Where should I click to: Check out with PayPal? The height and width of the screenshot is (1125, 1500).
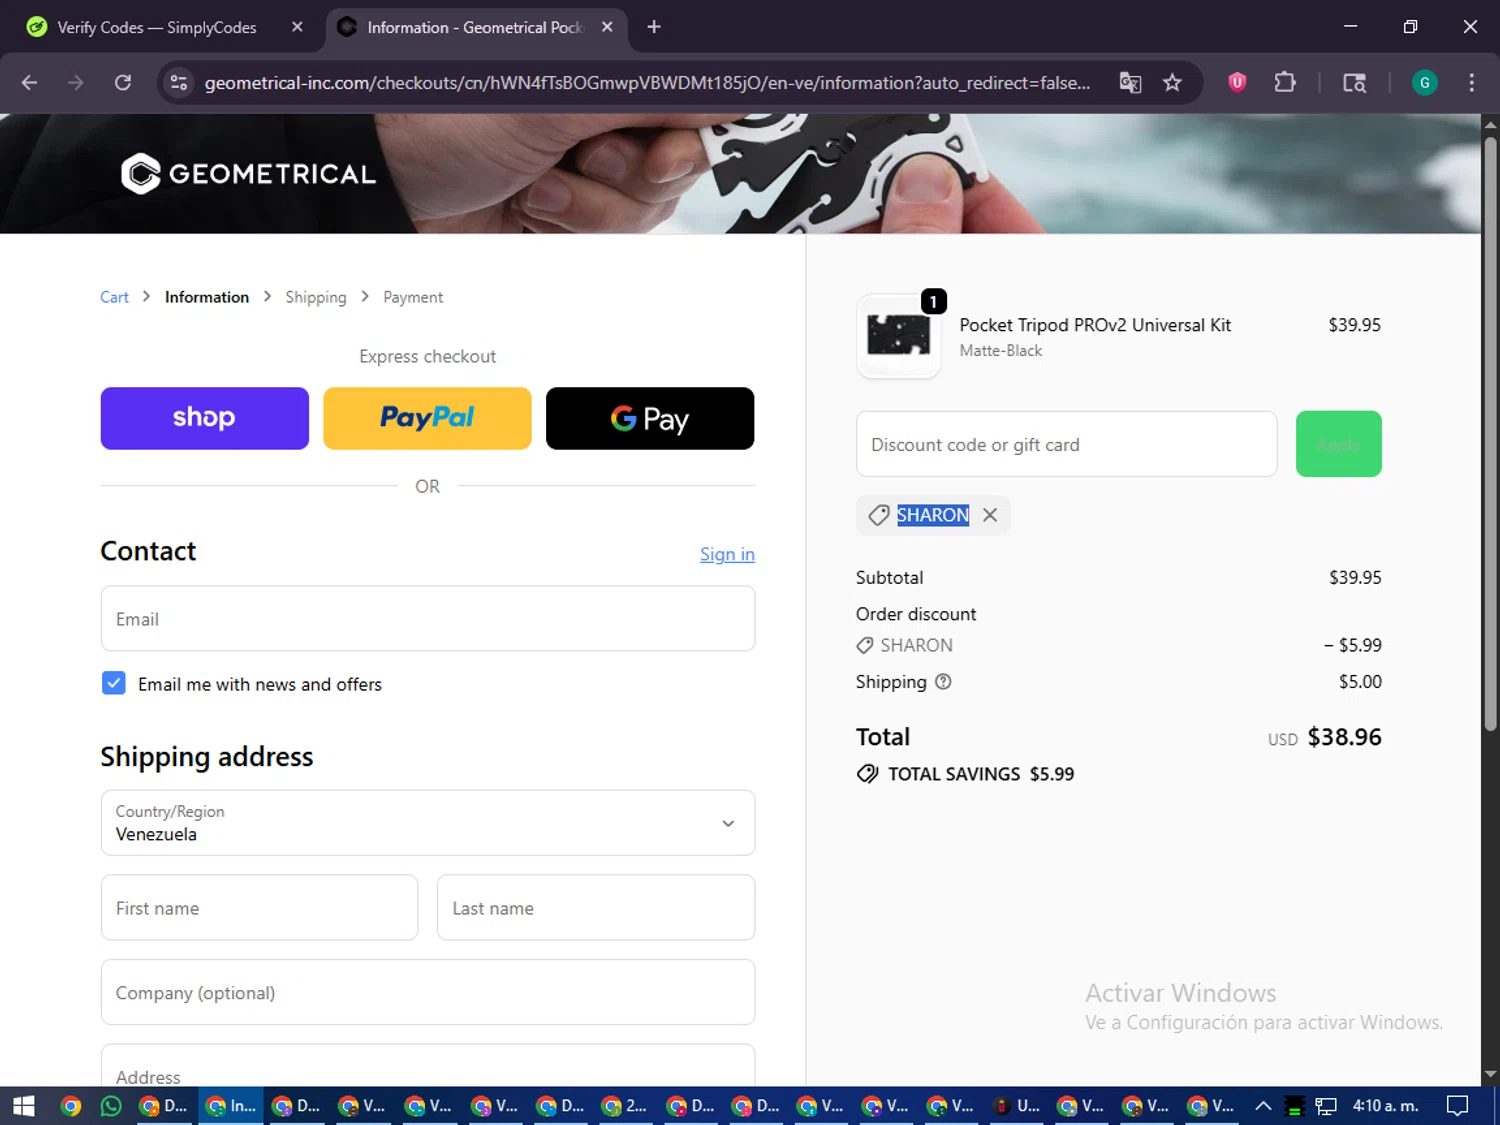point(427,418)
